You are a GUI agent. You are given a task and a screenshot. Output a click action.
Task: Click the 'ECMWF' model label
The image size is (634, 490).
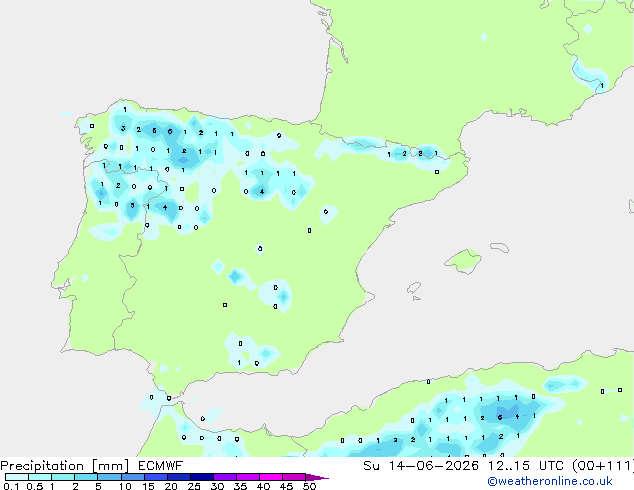click(x=161, y=466)
